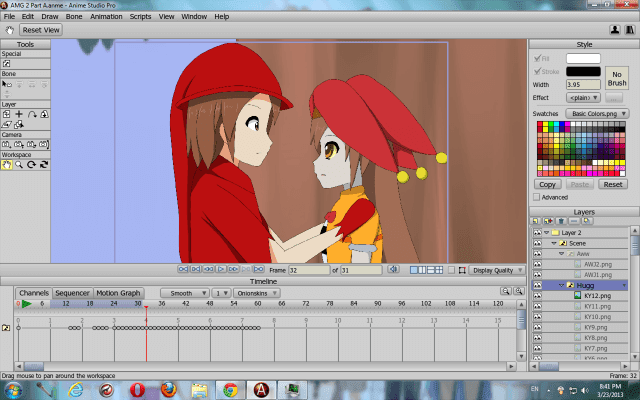The image size is (640, 400).
Task: Collapse the Layer 2 group triangle
Action: coord(547,232)
